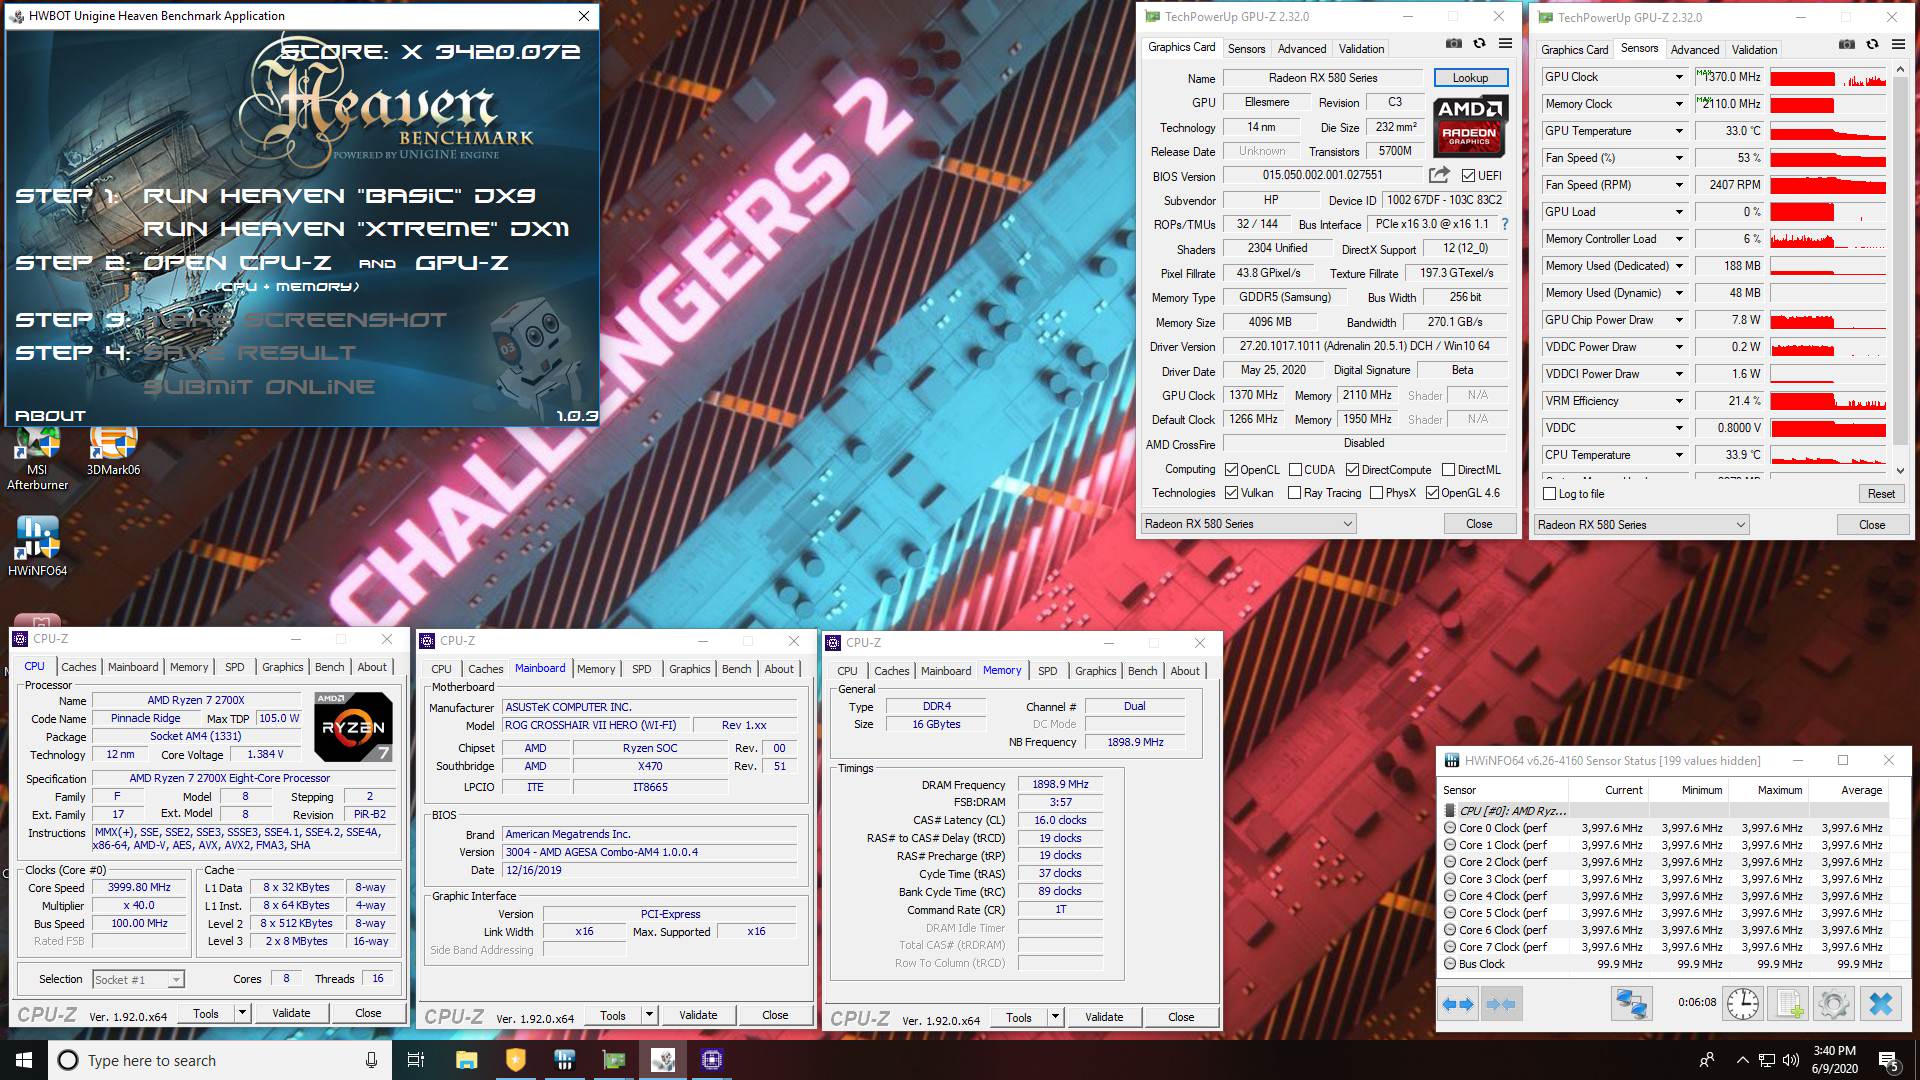Click the BIOS export/share icon next to BIOS Version
The image size is (1920, 1080).
click(x=1439, y=175)
